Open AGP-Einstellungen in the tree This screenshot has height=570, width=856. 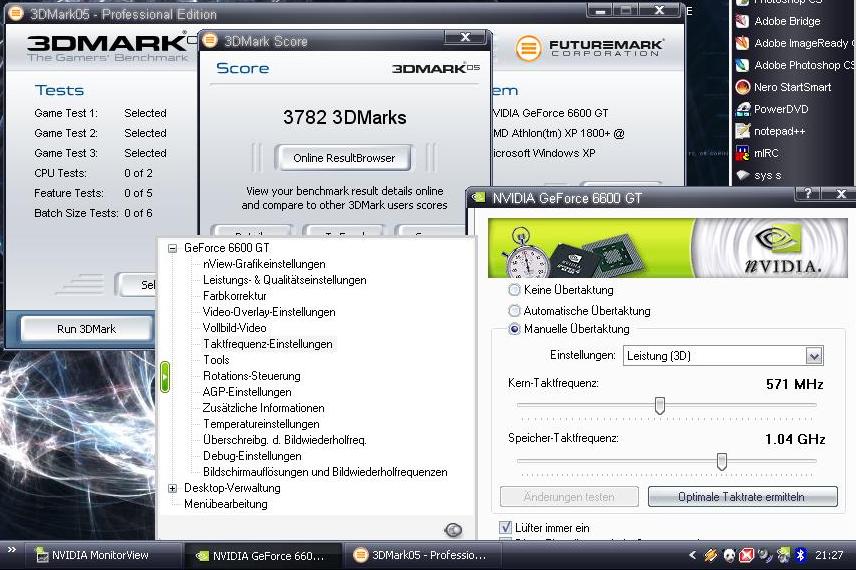coord(247,392)
